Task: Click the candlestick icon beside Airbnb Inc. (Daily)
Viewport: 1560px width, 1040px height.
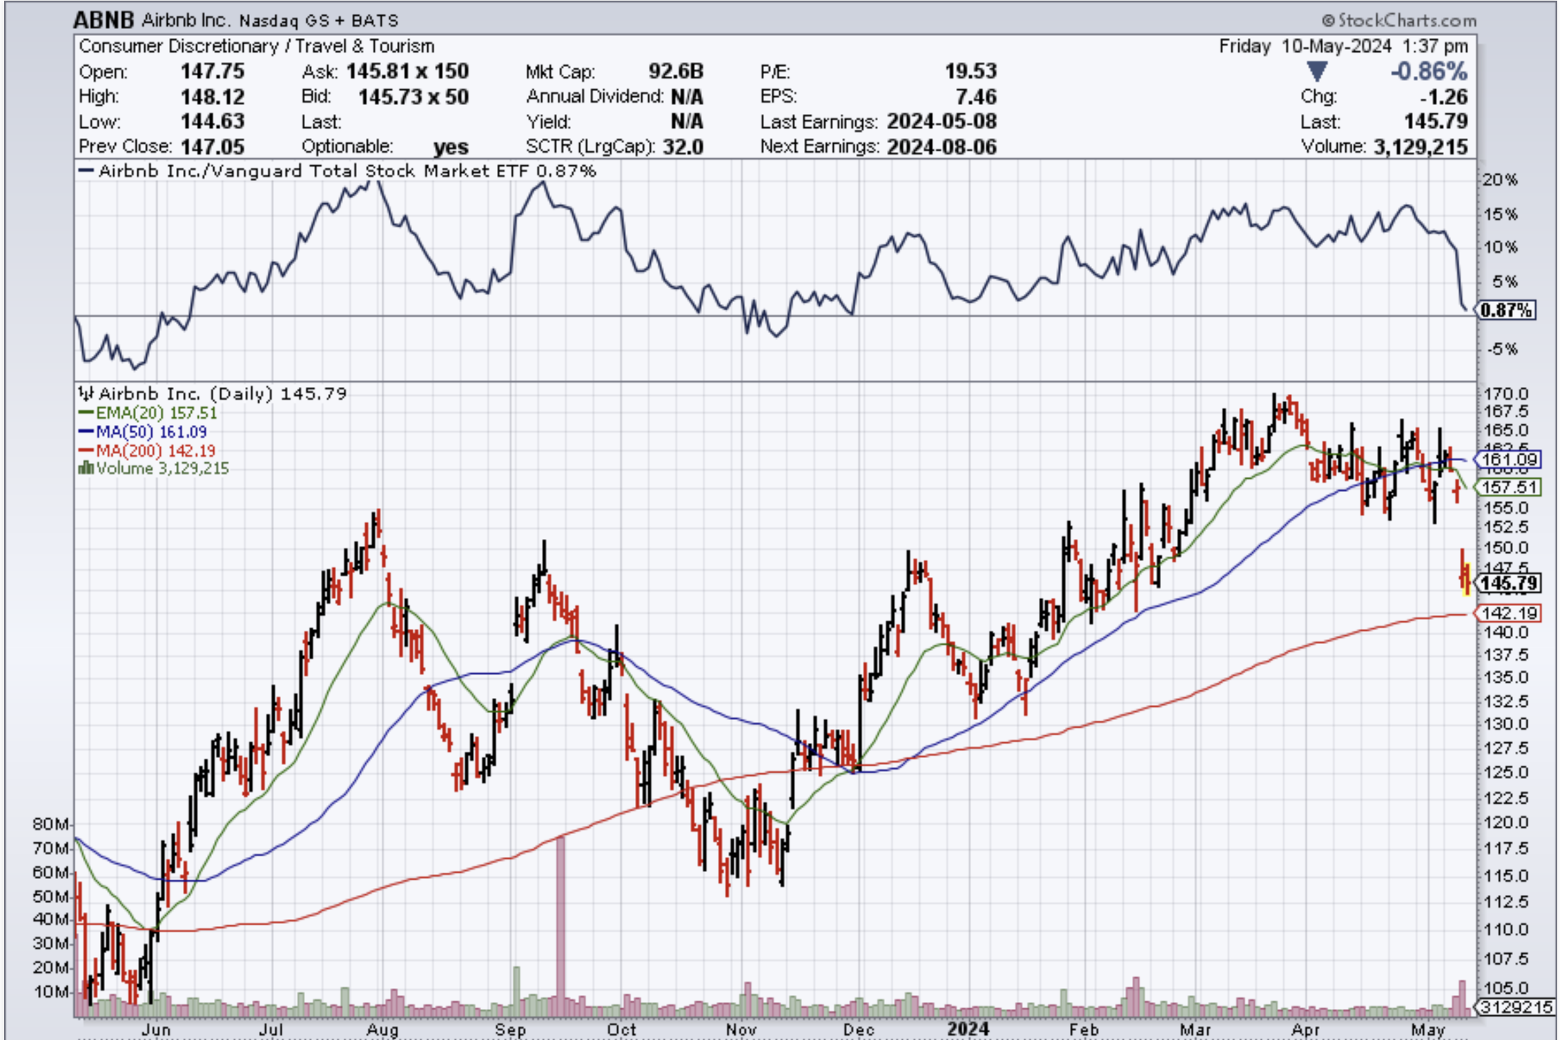Action: pos(86,394)
